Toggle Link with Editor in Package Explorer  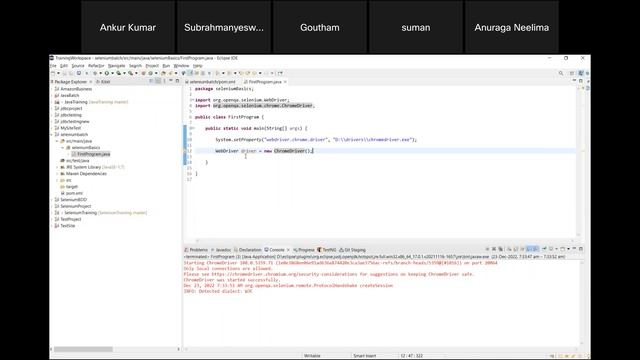tap(158, 81)
